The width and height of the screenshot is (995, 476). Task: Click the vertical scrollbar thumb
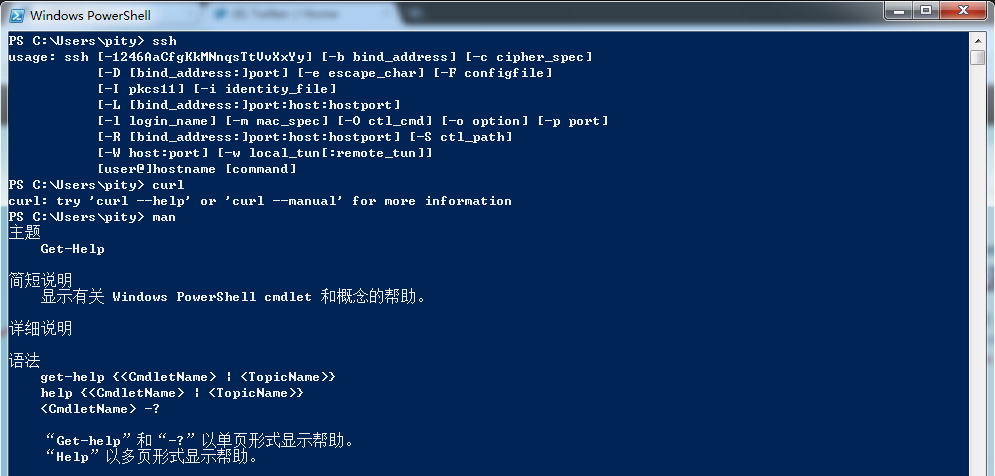point(978,57)
